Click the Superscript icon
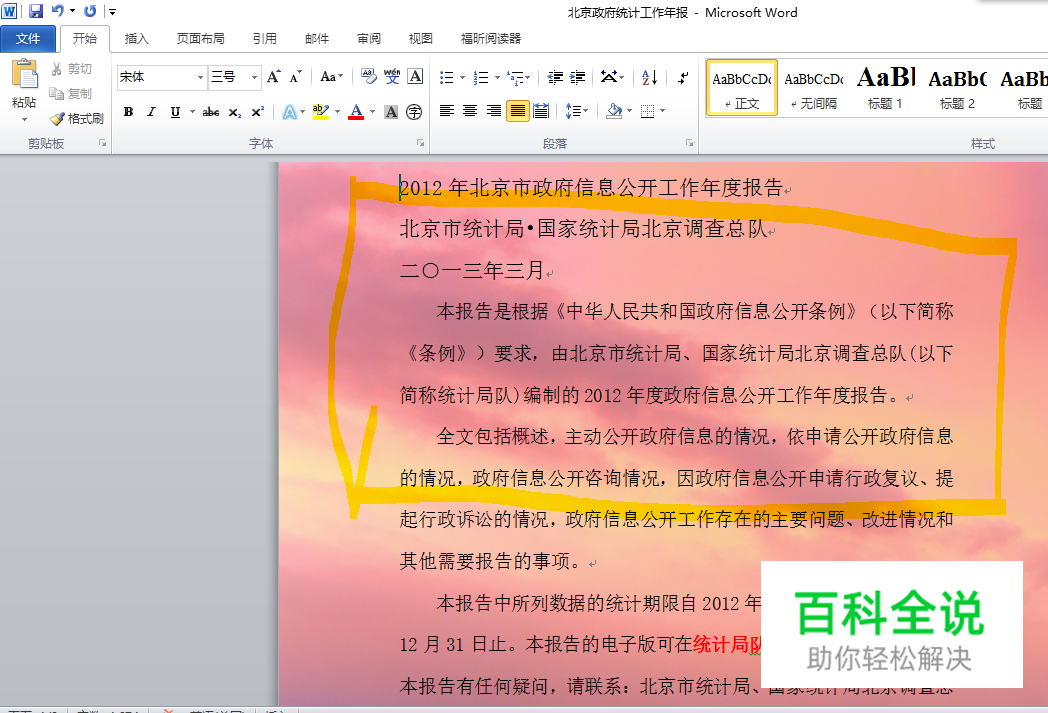Viewport: 1048px width, 713px height. (257, 112)
